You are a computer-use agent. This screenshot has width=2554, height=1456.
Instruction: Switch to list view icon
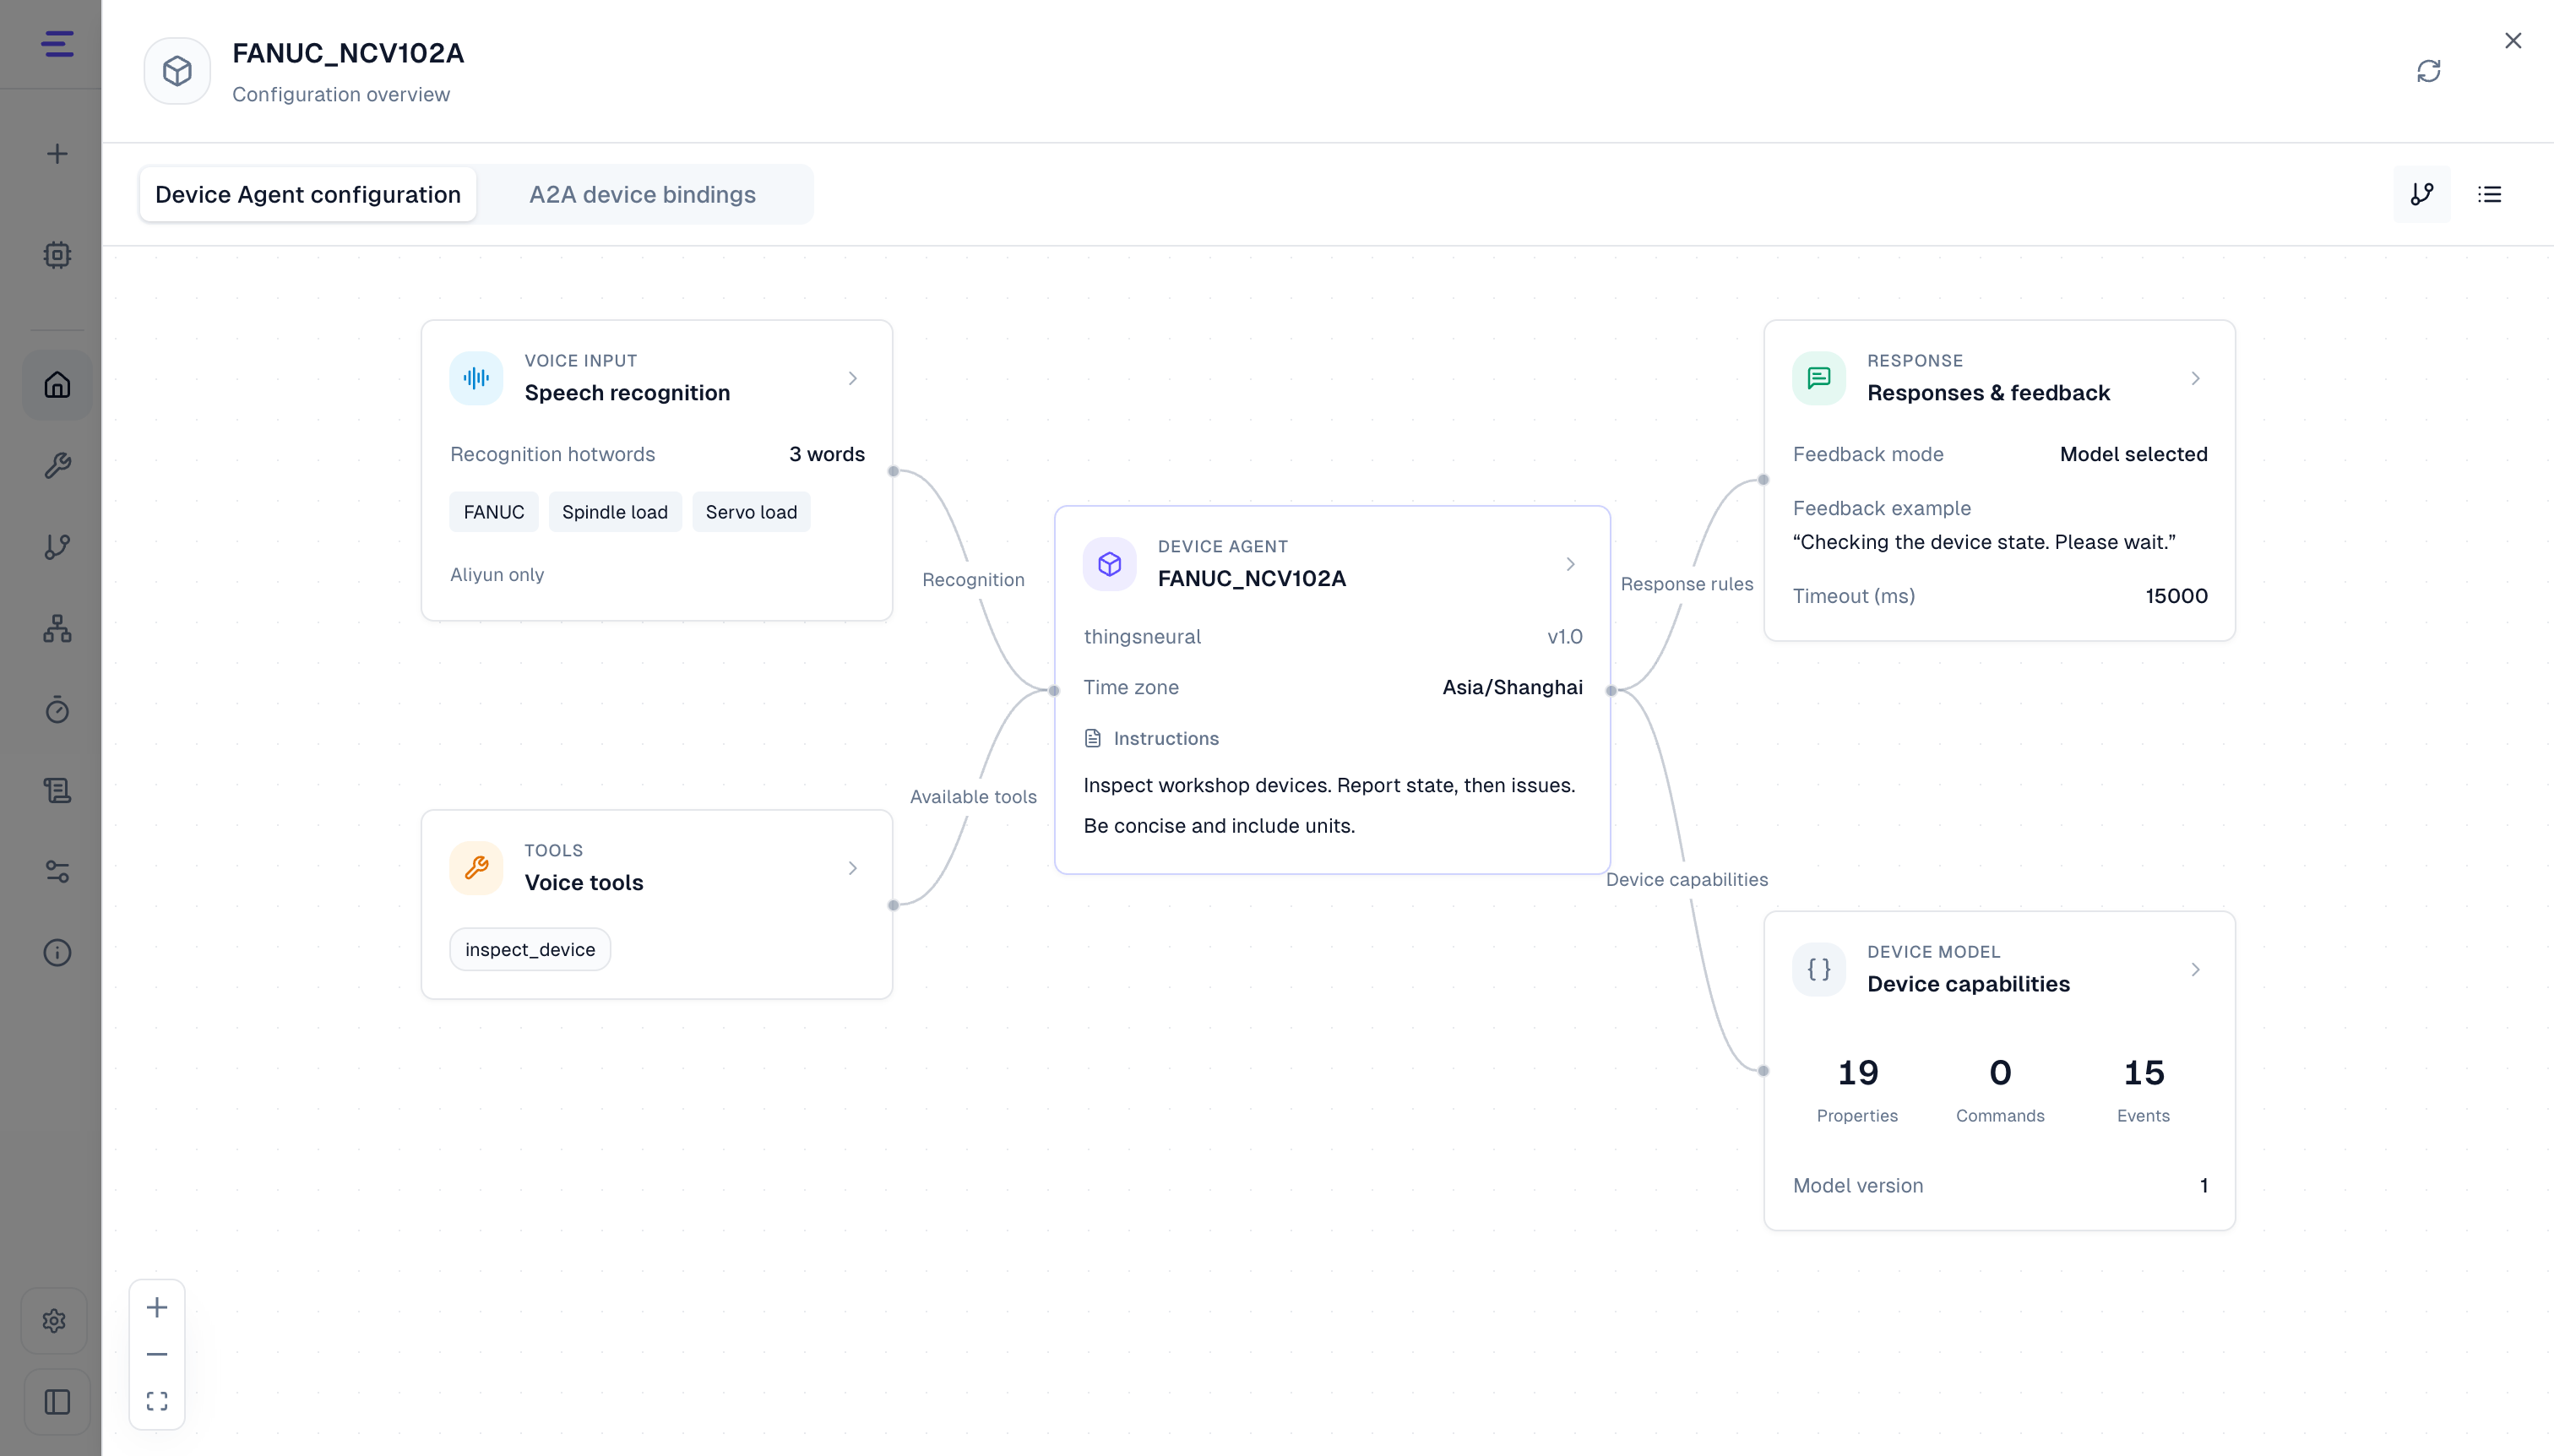coord(2490,194)
